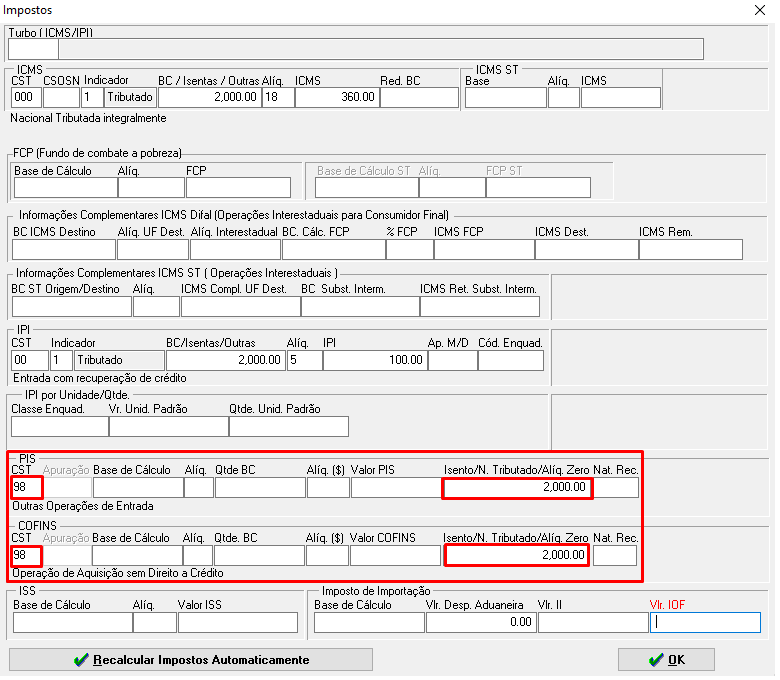Viewport: 780px width, 680px height.
Task: Click PIS Nat. Rec. field
Action: point(616,487)
